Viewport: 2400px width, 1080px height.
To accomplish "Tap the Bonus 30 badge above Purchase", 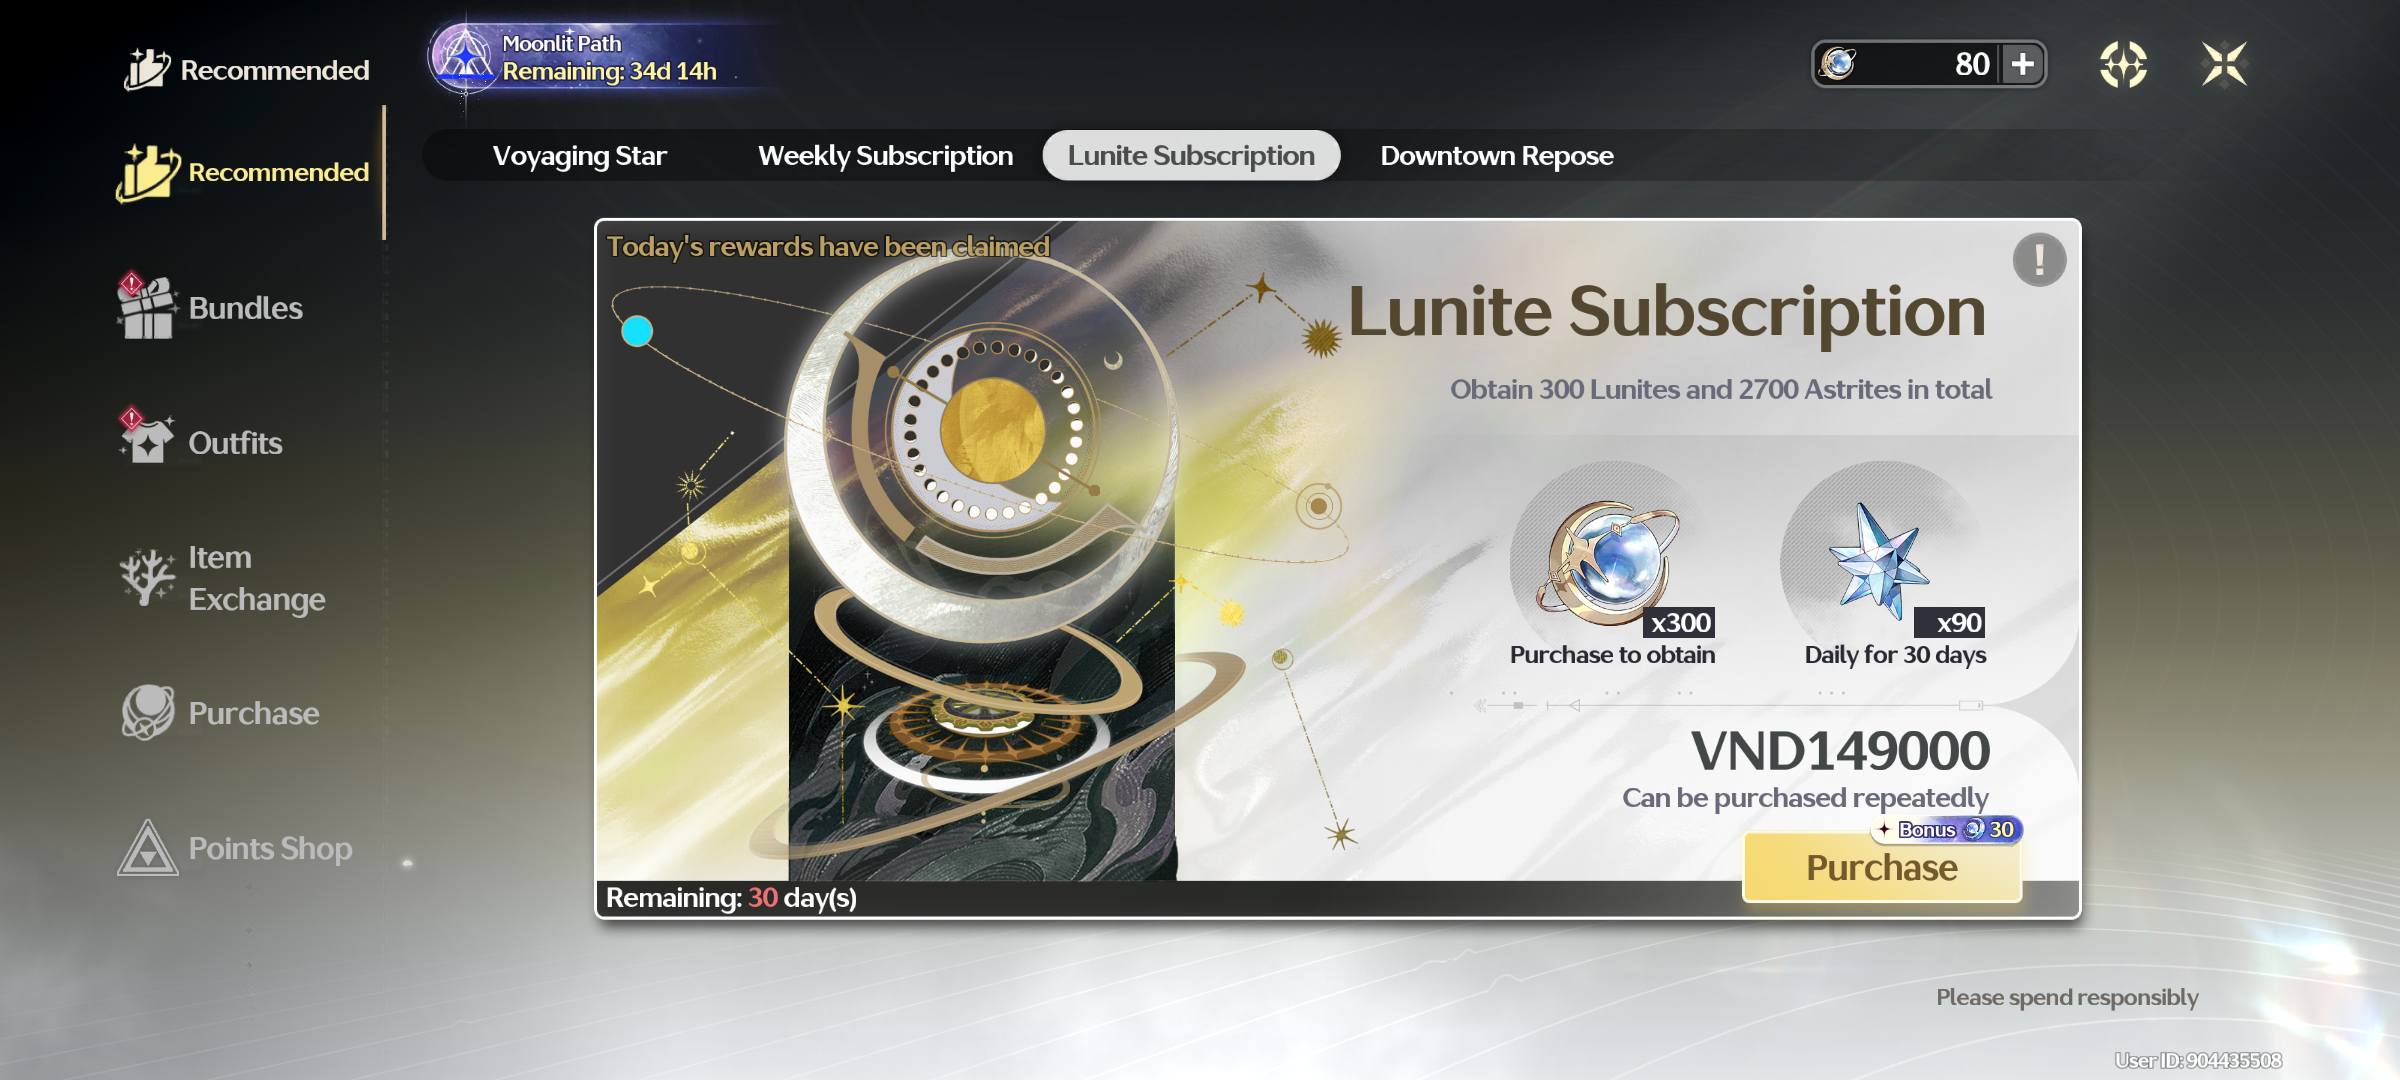I will pos(1948,830).
